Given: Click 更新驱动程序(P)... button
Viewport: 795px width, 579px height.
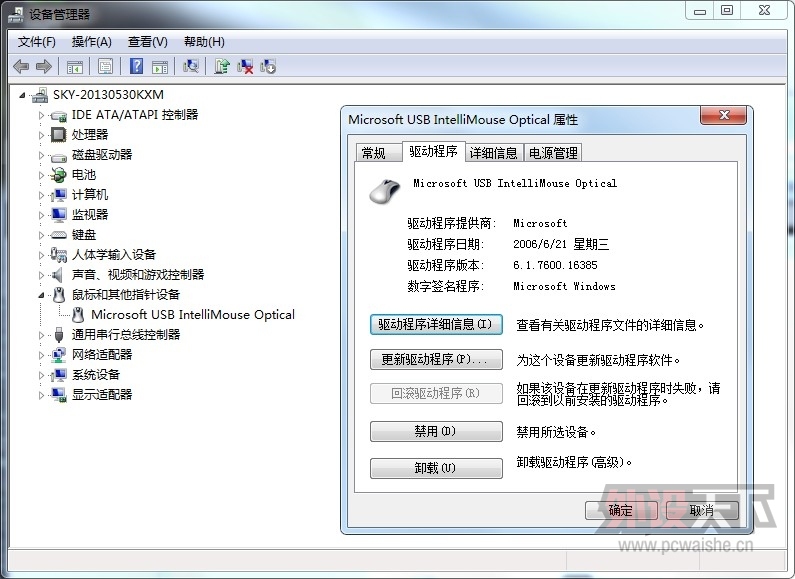Looking at the screenshot, I should point(436,359).
